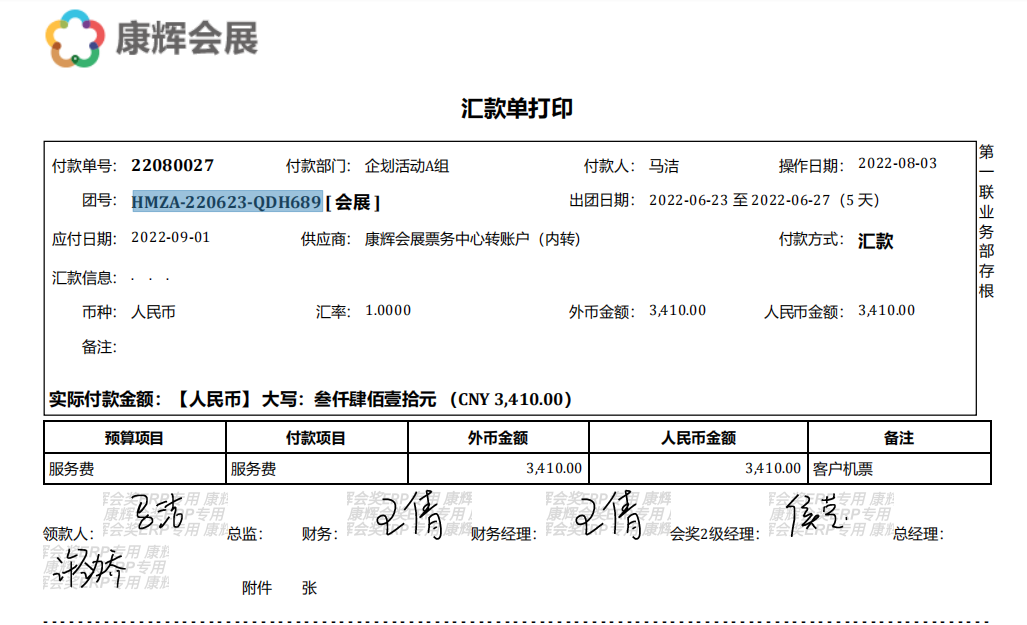This screenshot has width=1027, height=625.
Task: Click the 付款项目 table column header
Action: point(316,438)
